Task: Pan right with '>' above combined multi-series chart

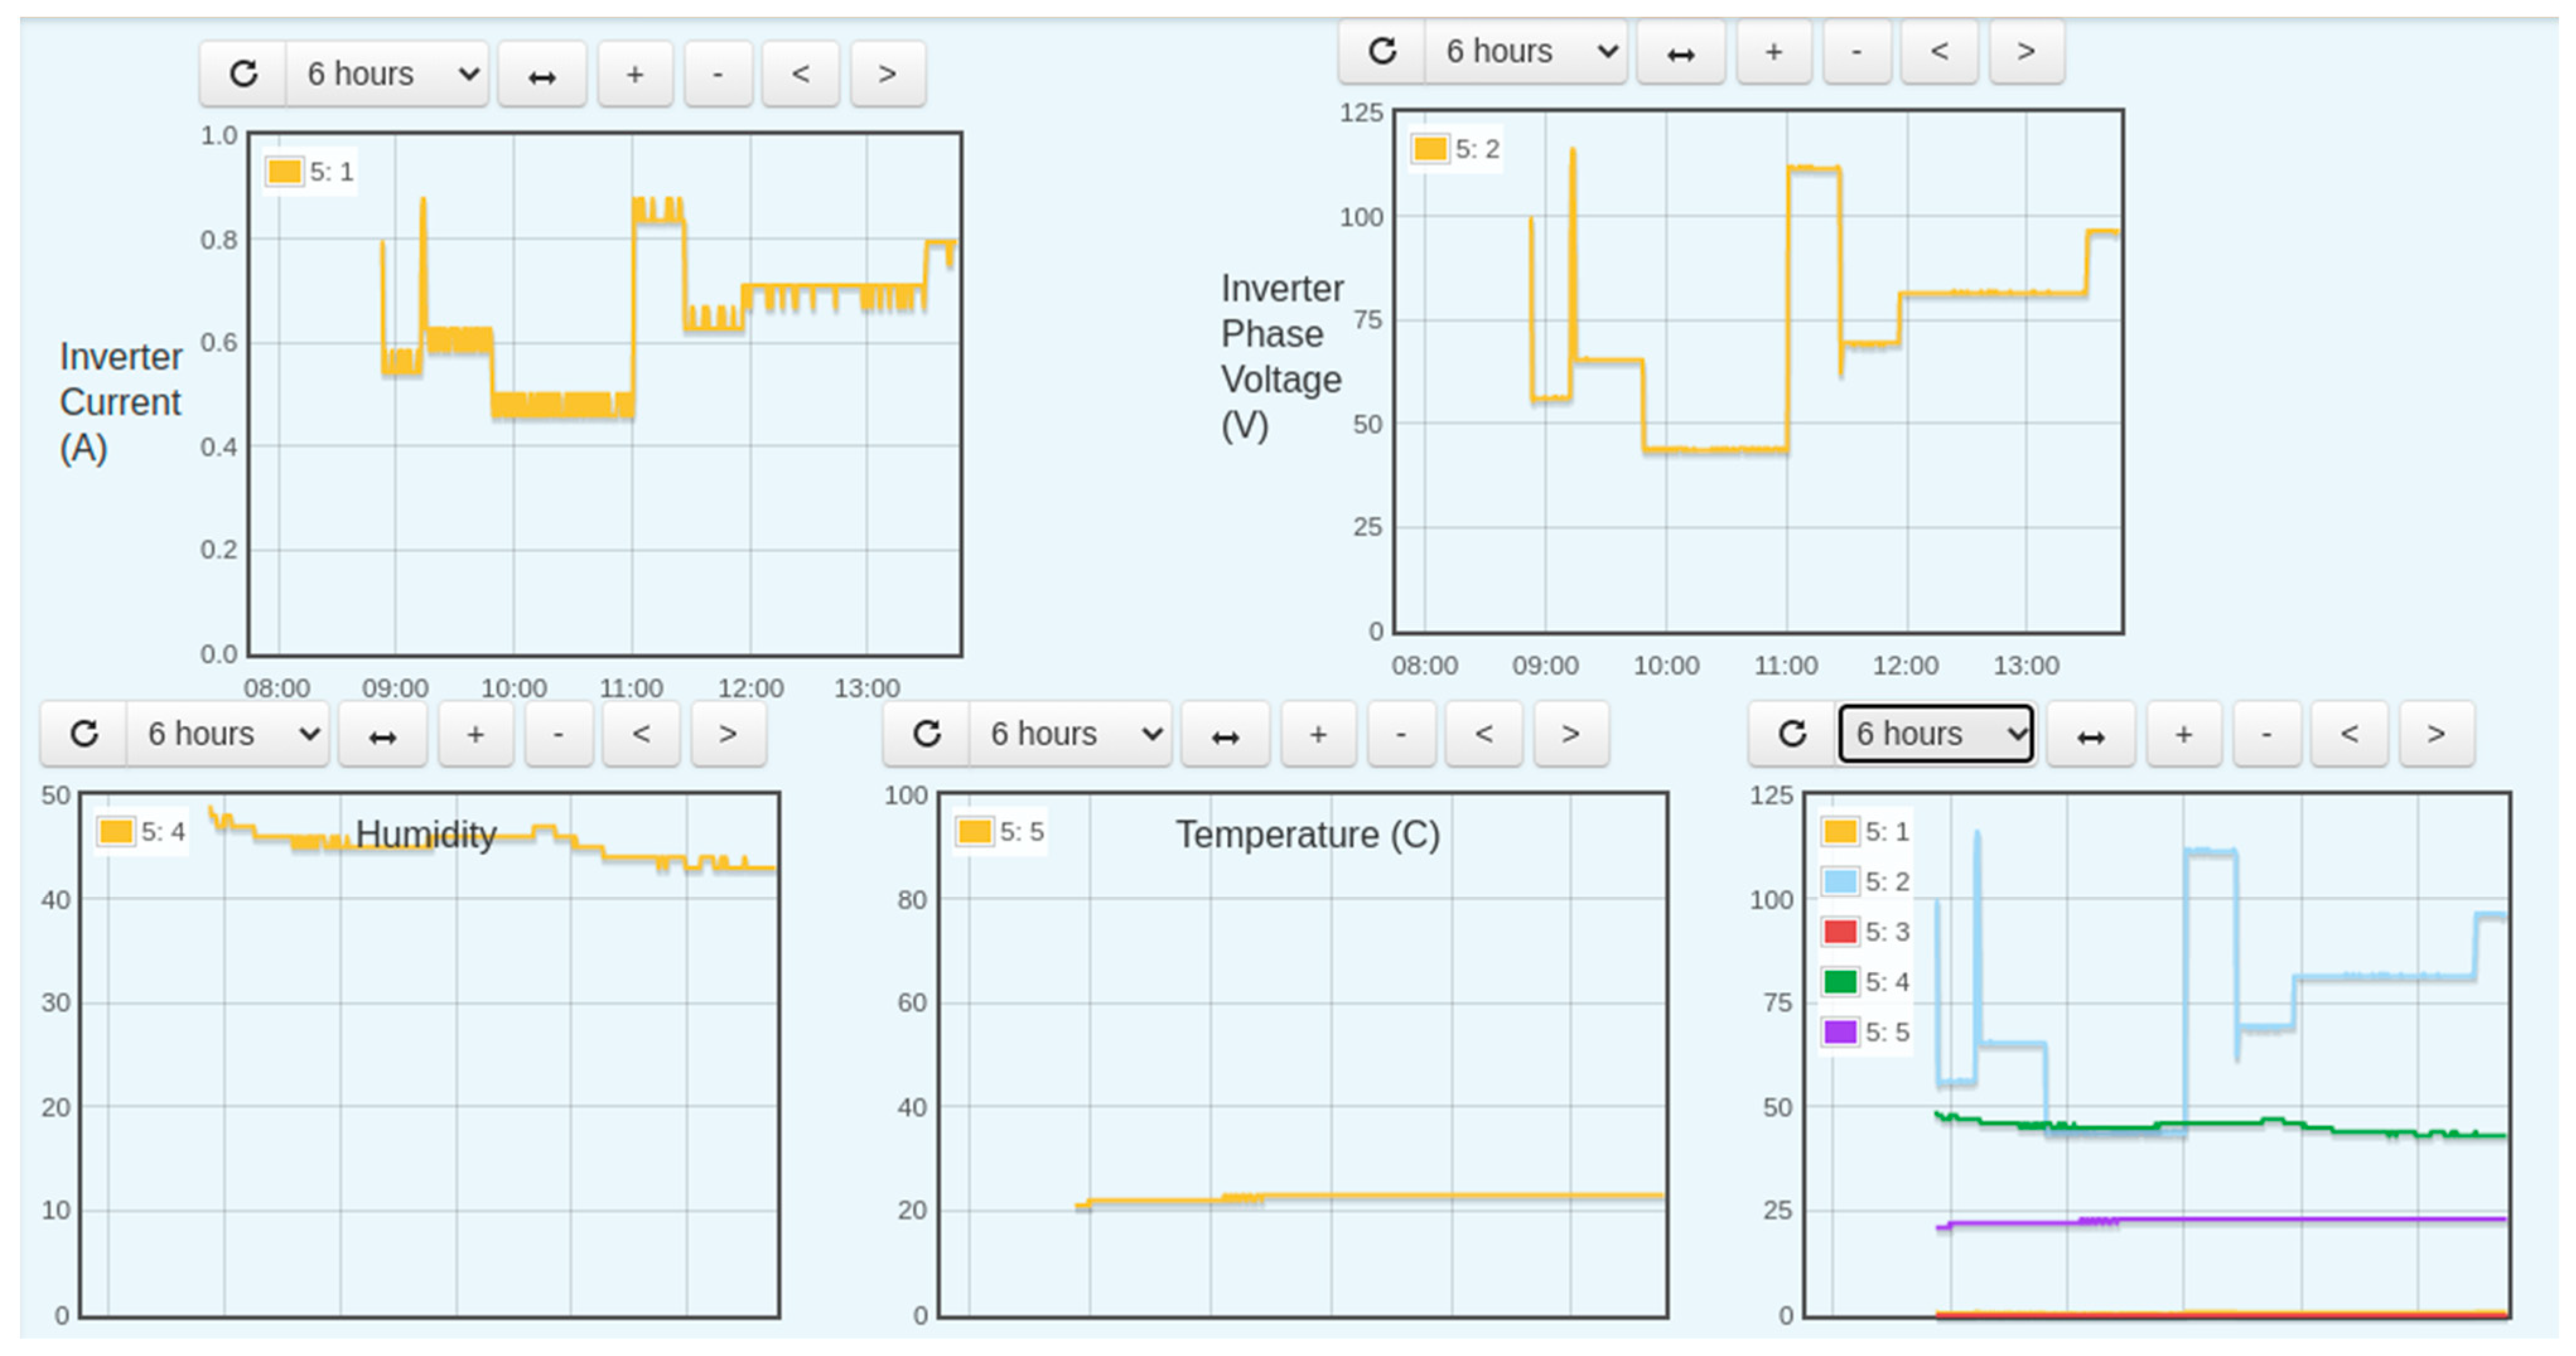Action: pyautogui.click(x=2436, y=735)
